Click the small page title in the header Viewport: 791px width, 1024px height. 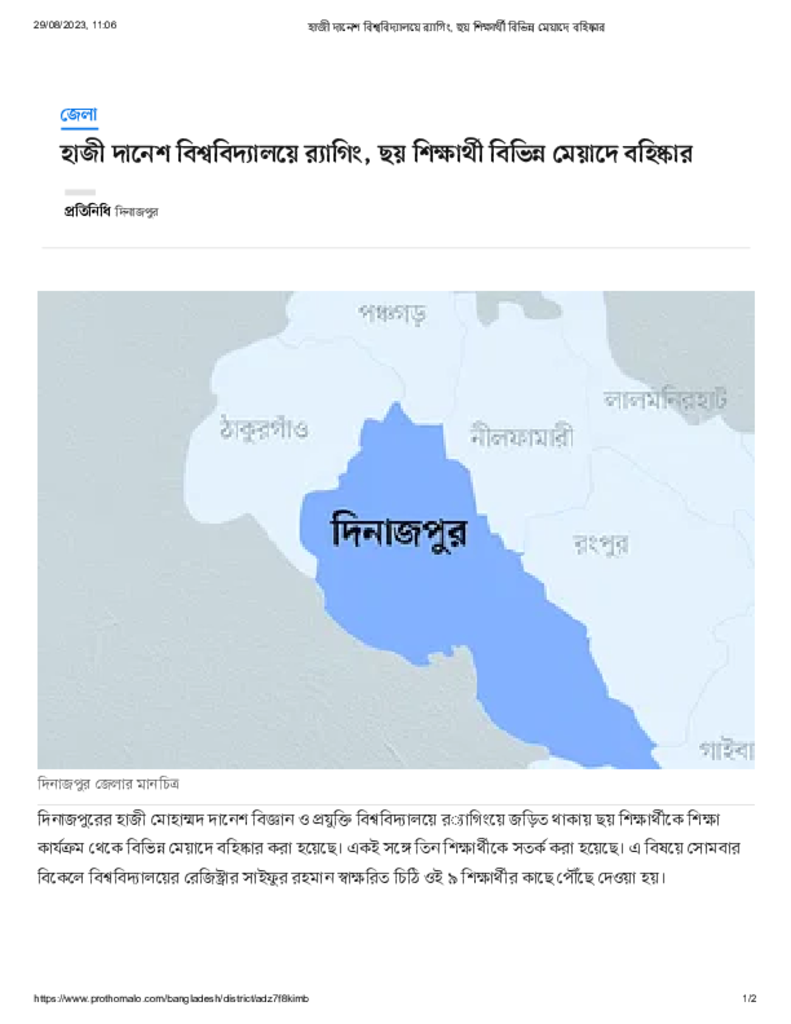456,25
